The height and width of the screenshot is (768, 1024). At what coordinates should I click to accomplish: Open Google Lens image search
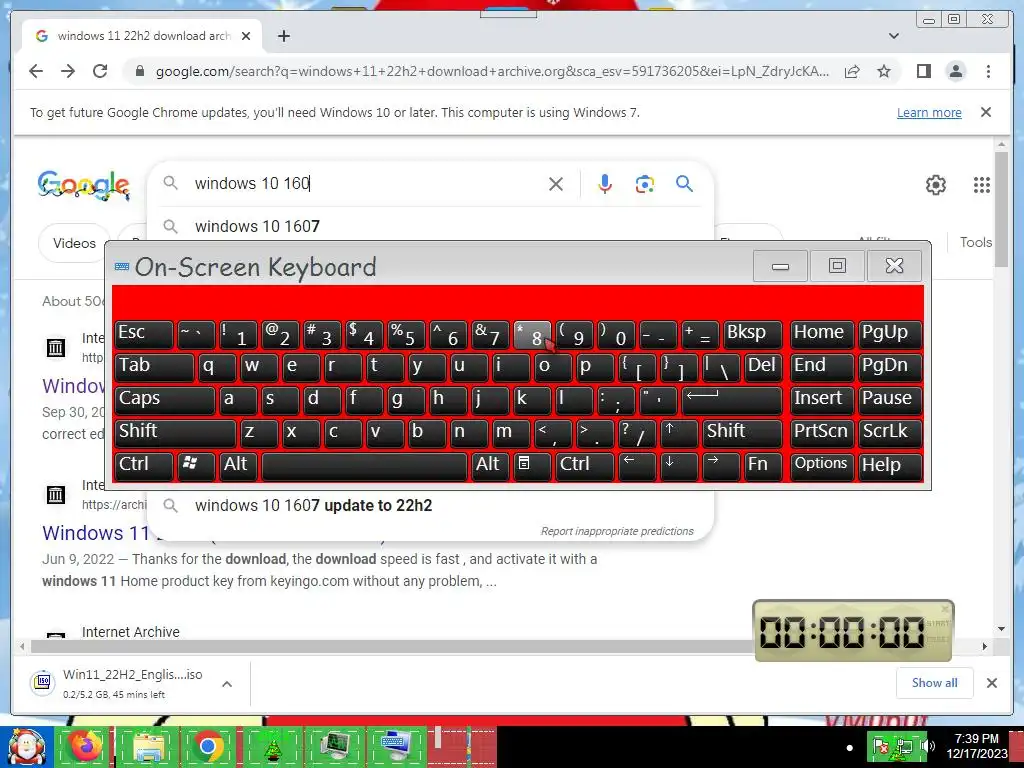pyautogui.click(x=645, y=184)
